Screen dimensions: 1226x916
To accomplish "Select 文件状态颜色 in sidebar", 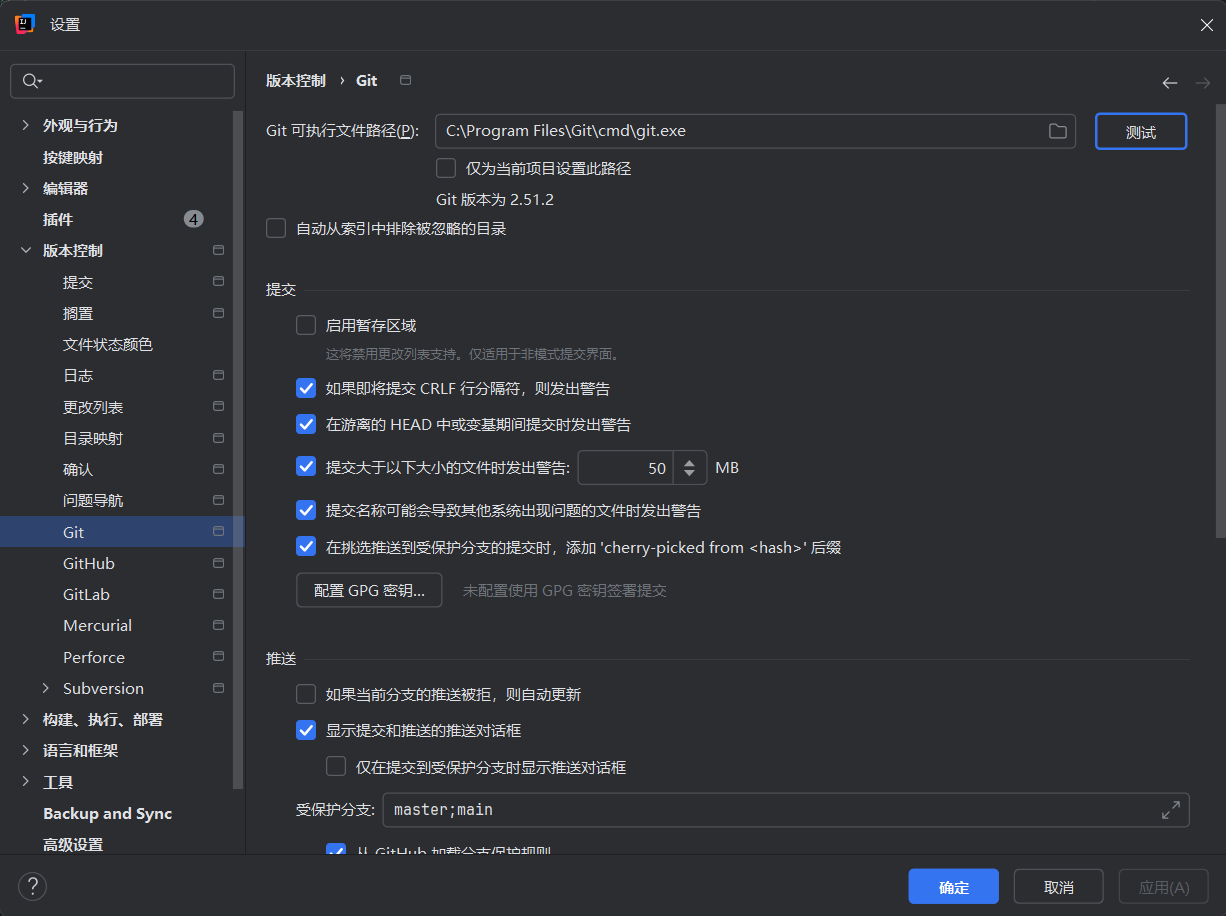I will 108,344.
